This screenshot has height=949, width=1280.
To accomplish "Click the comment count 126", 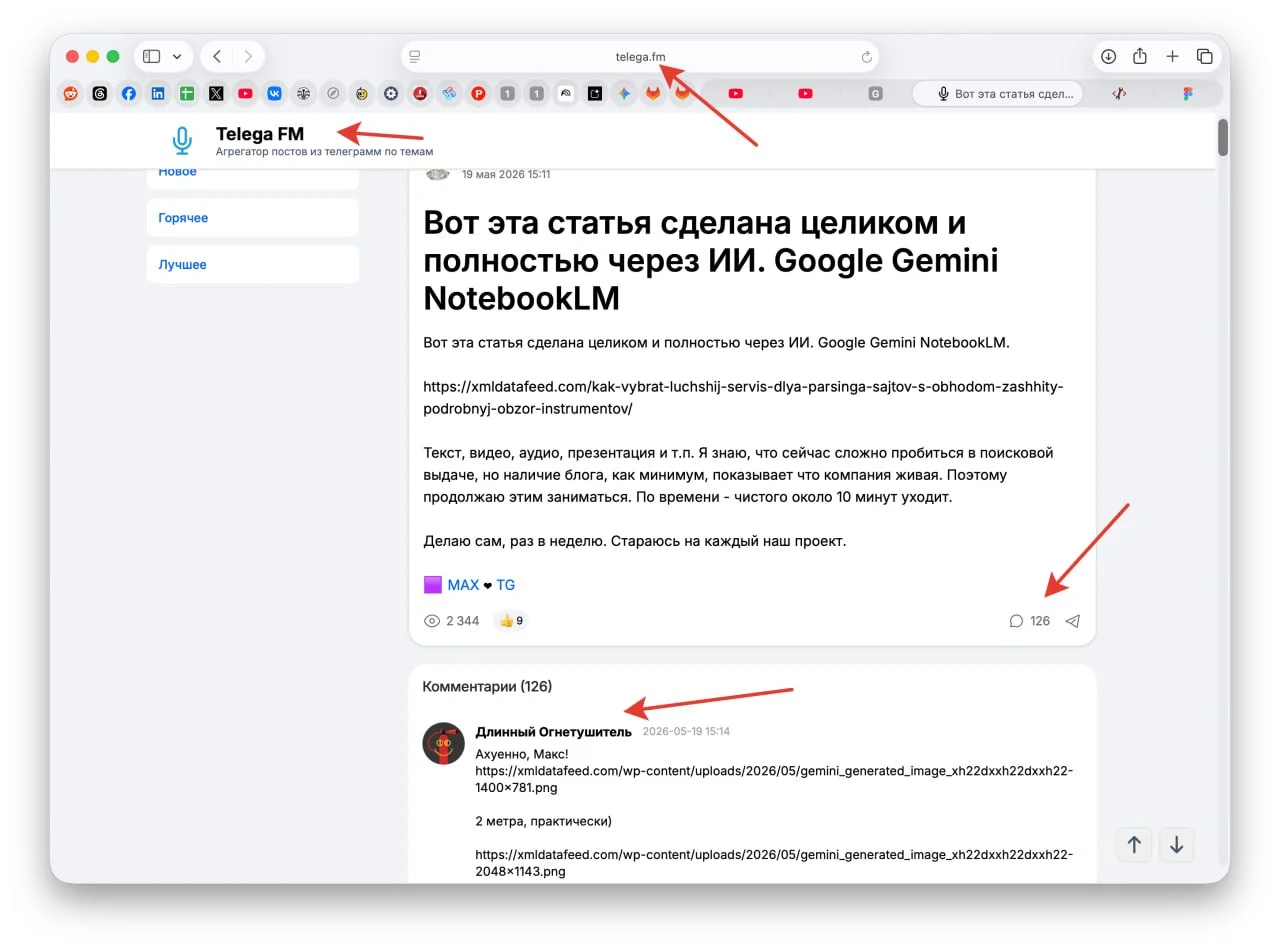I will (x=1040, y=621).
